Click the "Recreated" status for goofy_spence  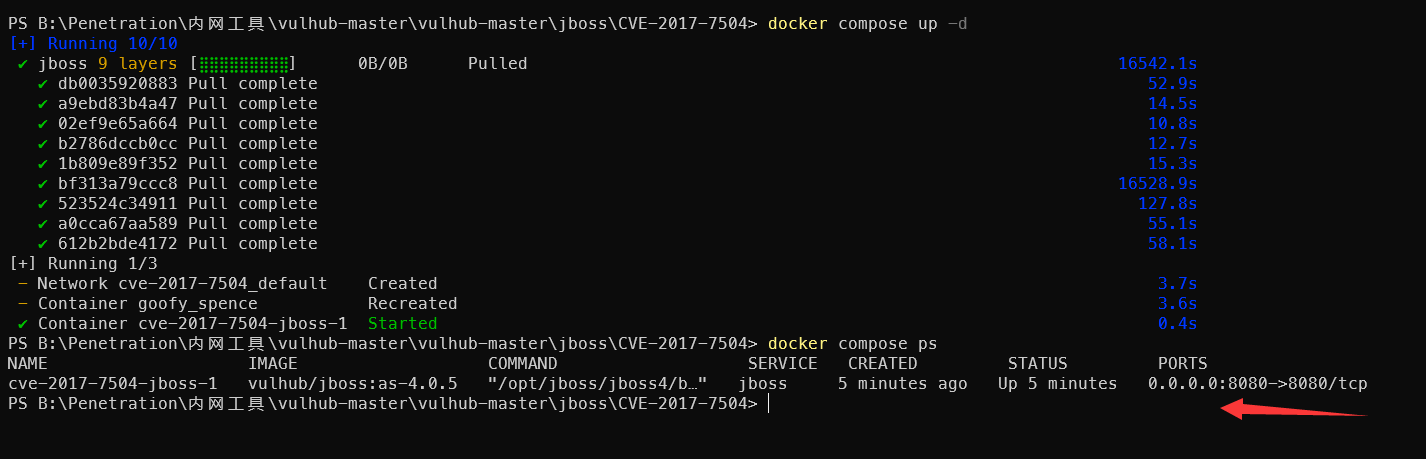(412, 304)
